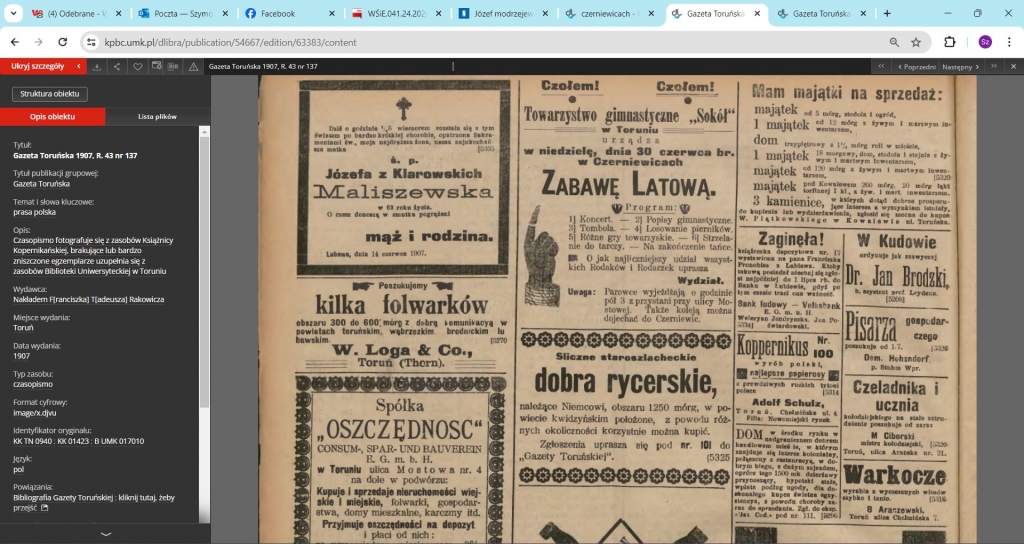This screenshot has height=544, width=1024.
Task: Go to the Poprzedni publication
Action: pyautogui.click(x=917, y=67)
